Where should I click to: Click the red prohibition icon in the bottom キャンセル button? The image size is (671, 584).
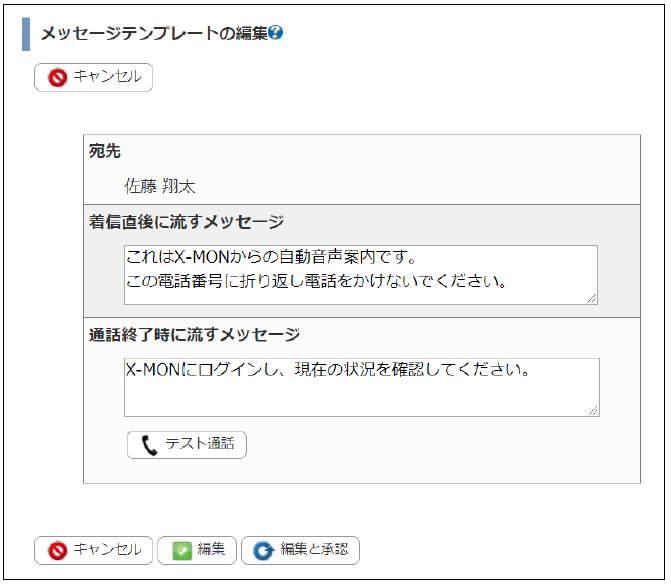tap(57, 550)
